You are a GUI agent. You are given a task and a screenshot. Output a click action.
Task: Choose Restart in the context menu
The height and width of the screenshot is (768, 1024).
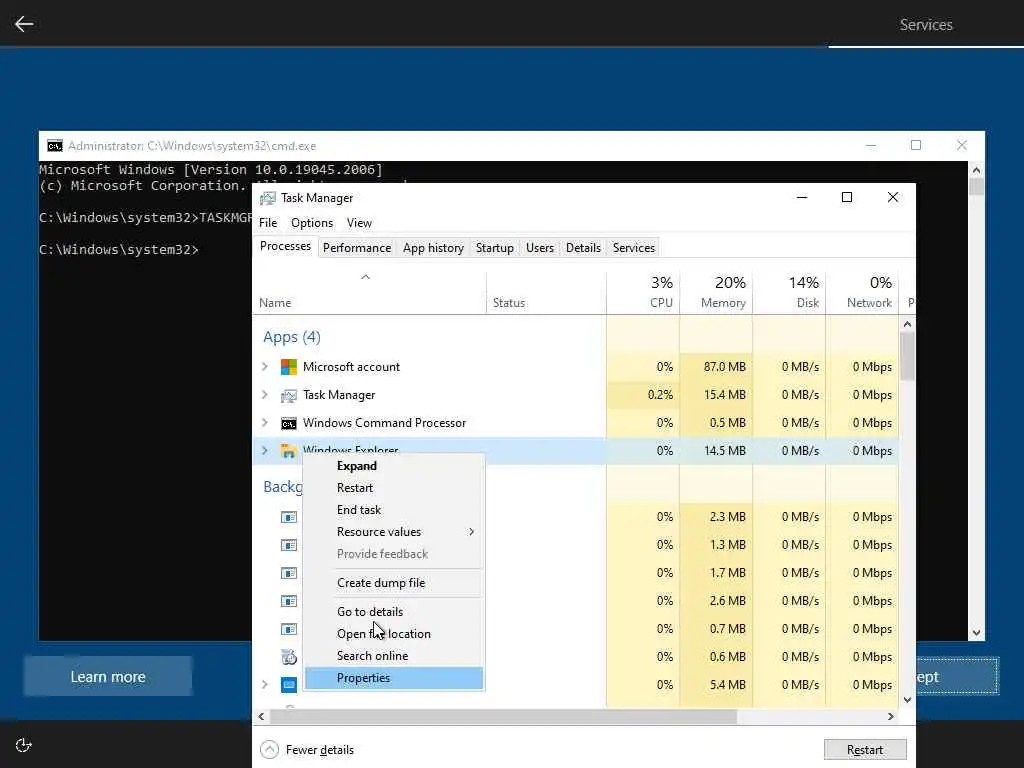click(394, 488)
